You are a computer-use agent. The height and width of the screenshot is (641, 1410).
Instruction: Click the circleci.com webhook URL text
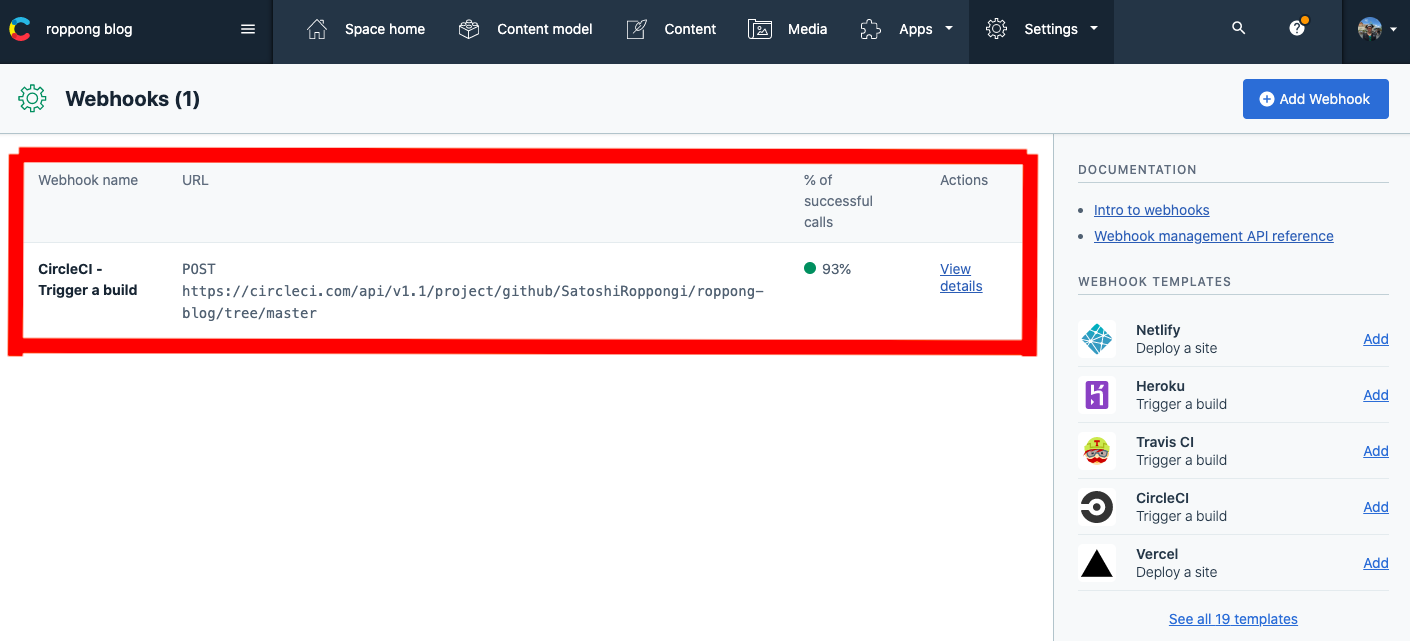click(472, 302)
